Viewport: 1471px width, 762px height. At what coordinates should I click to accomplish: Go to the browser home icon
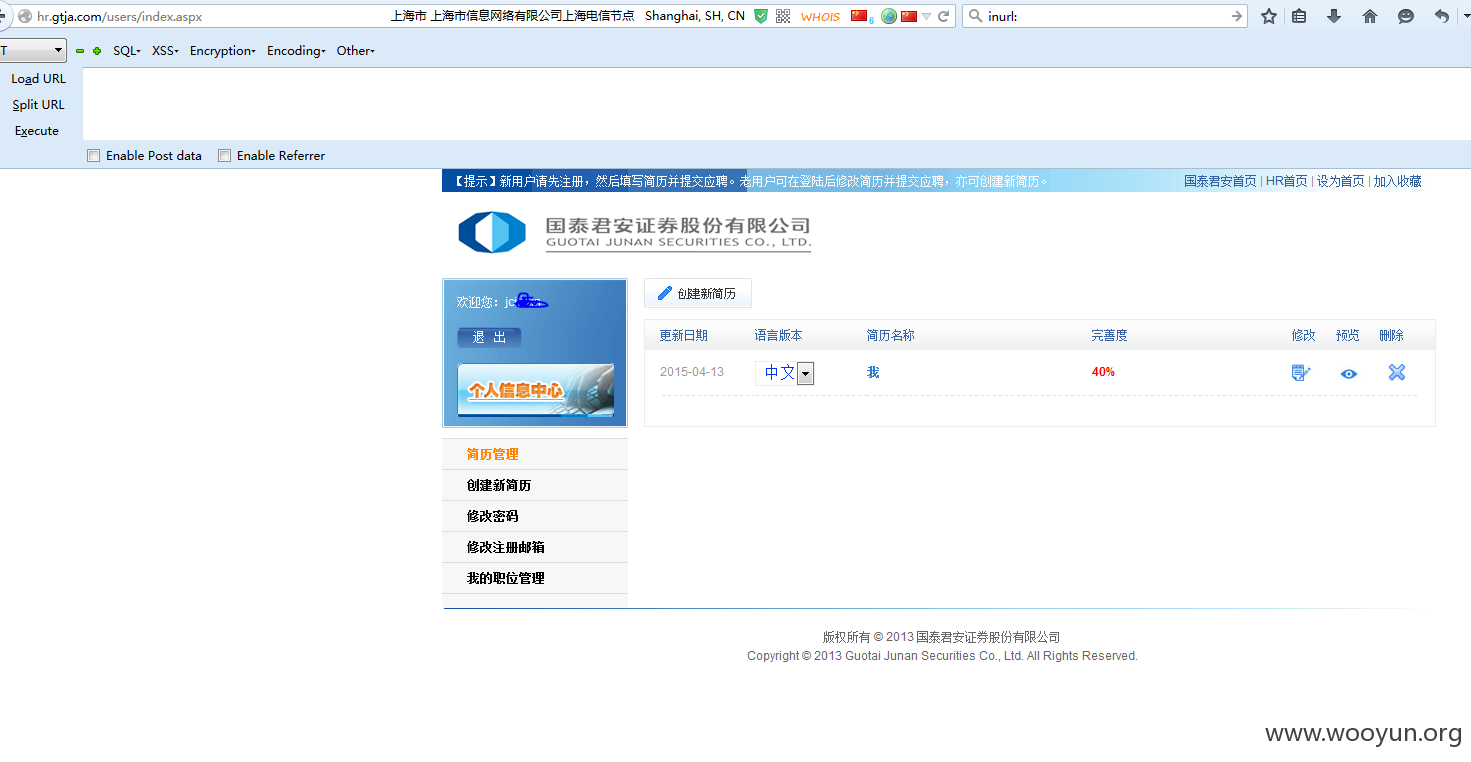pyautogui.click(x=1370, y=16)
